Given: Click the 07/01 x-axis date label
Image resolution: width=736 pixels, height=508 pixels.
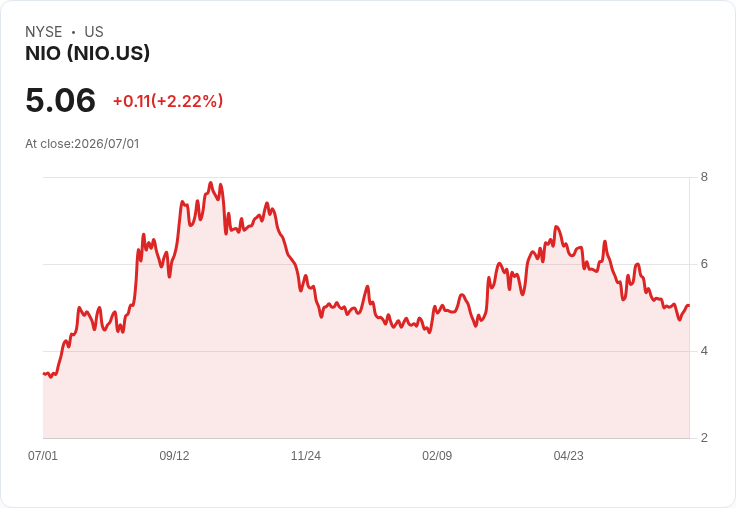Looking at the screenshot, I should click(x=43, y=455).
